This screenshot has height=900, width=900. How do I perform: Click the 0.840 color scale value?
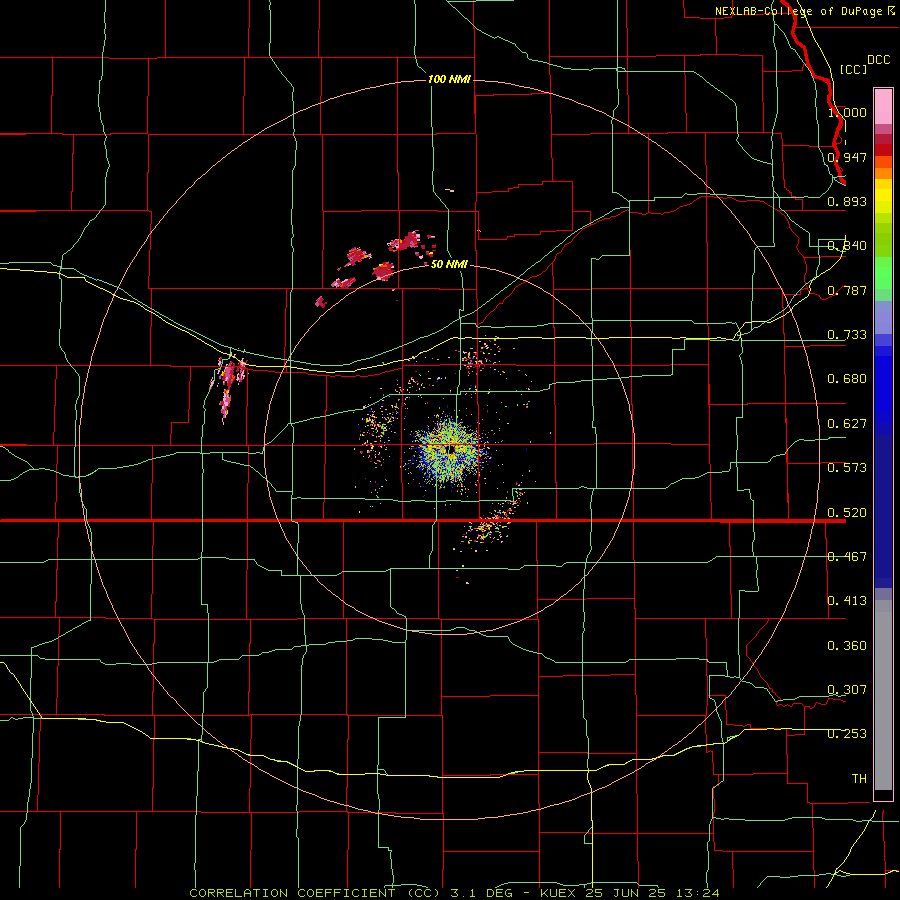point(847,246)
